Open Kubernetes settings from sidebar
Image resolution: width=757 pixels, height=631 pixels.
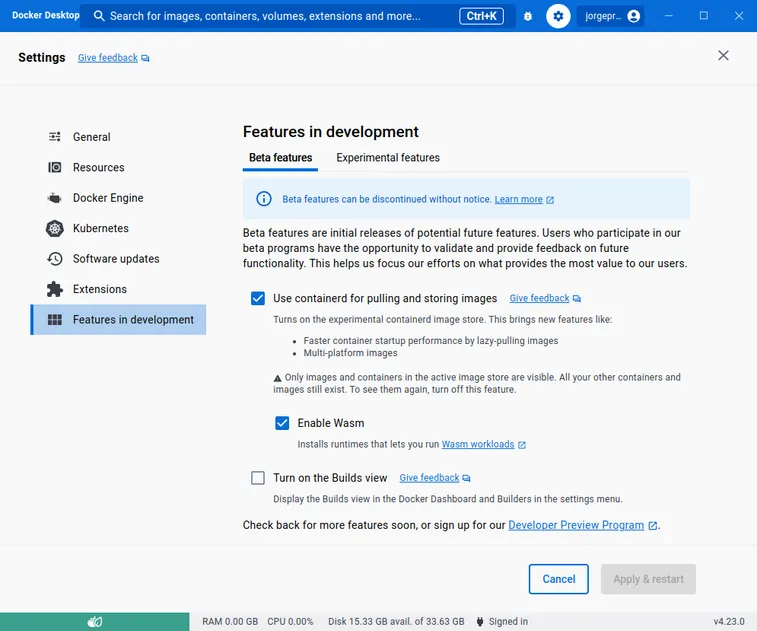click(x=100, y=228)
